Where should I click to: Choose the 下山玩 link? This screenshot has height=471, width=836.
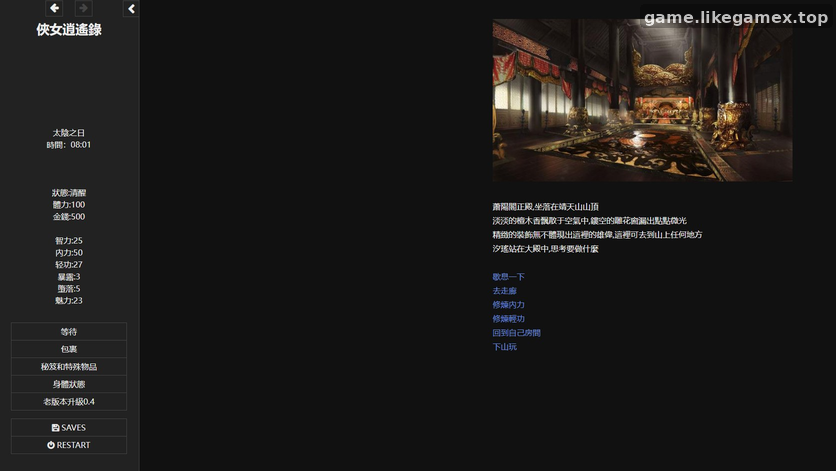click(504, 347)
